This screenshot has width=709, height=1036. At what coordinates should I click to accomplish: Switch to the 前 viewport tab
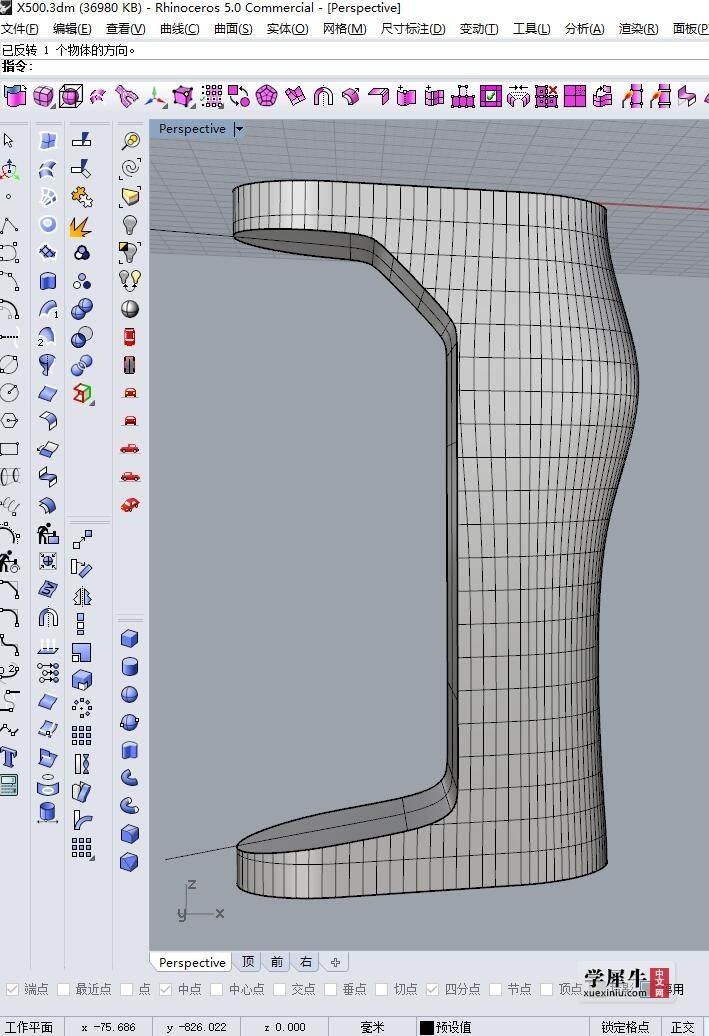pos(277,962)
